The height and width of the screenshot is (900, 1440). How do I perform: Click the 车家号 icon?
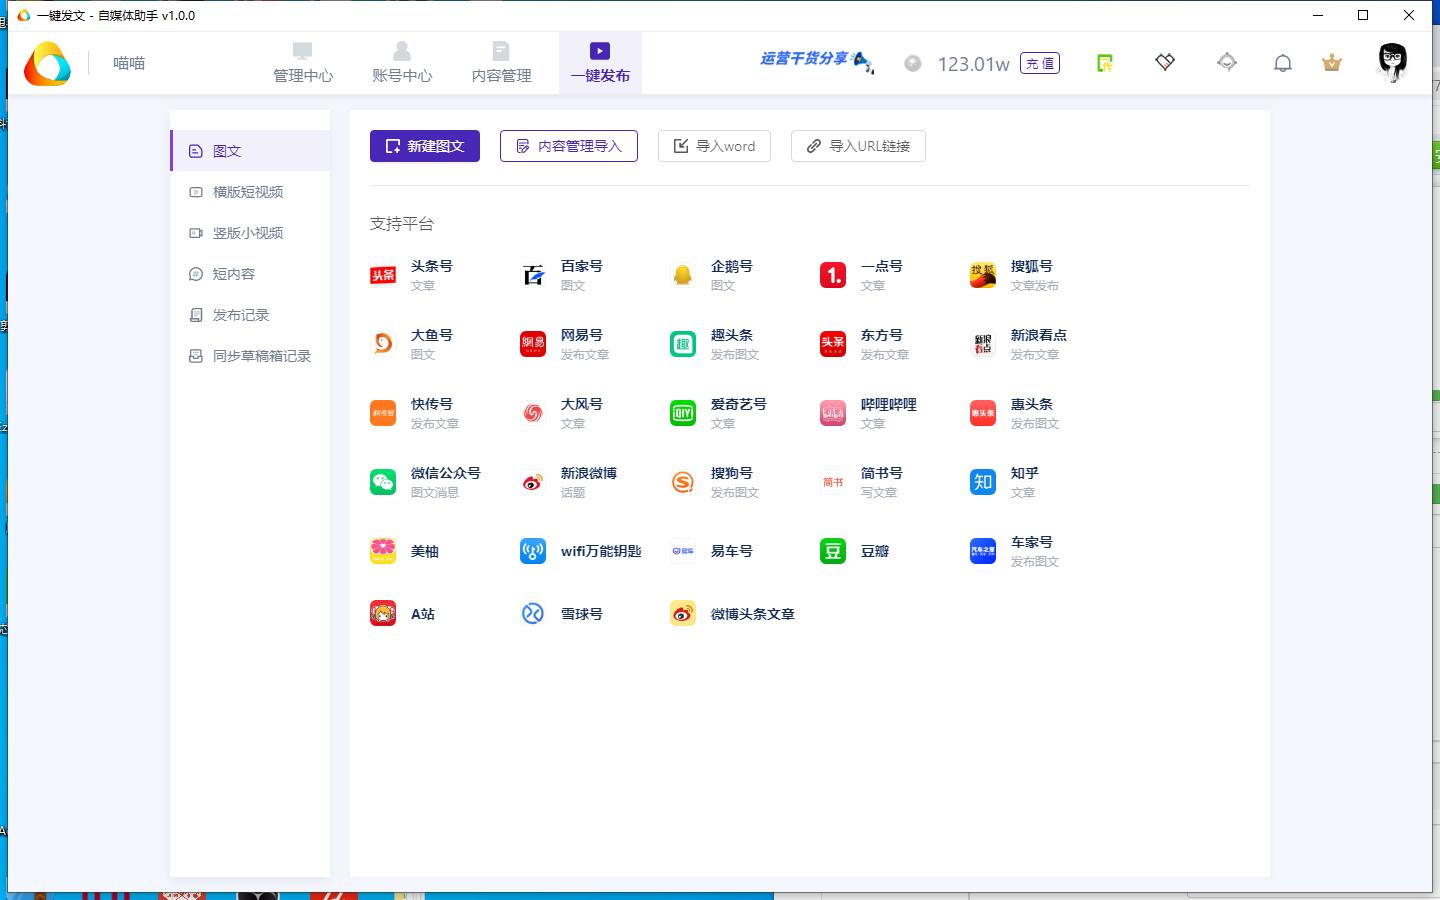click(983, 551)
